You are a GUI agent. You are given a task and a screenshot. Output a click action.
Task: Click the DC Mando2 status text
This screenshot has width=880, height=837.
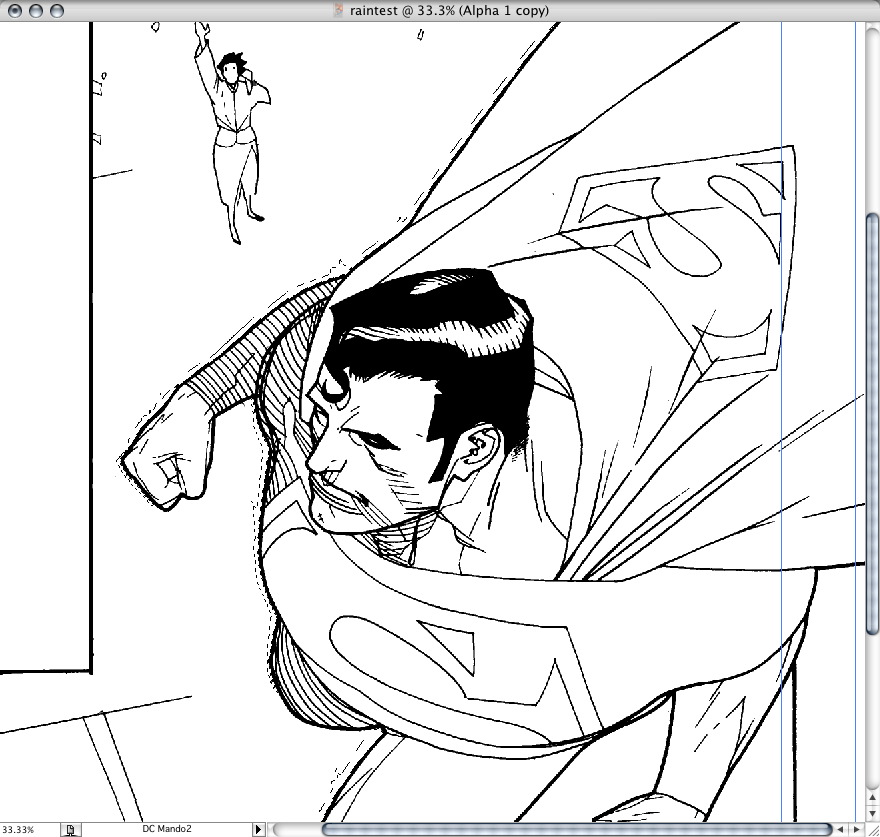(x=167, y=829)
